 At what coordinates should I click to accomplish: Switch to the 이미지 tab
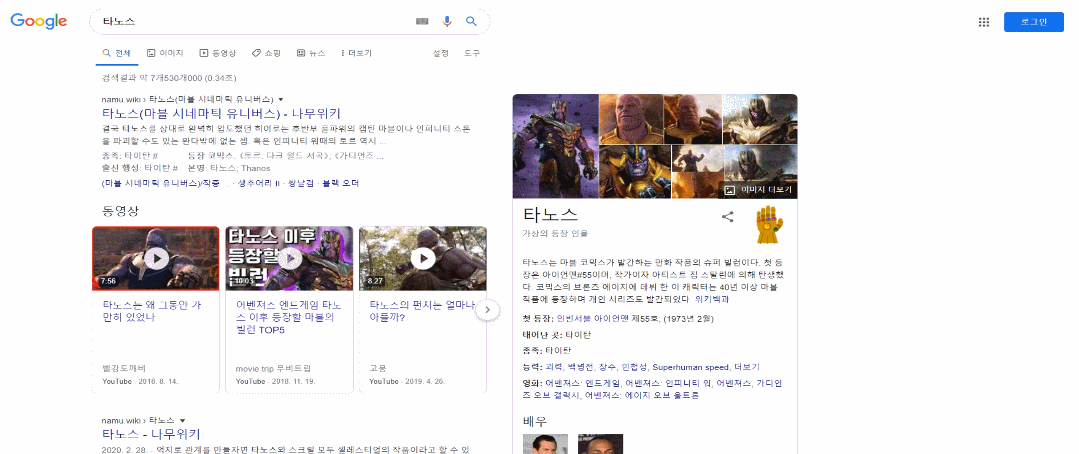click(x=165, y=53)
